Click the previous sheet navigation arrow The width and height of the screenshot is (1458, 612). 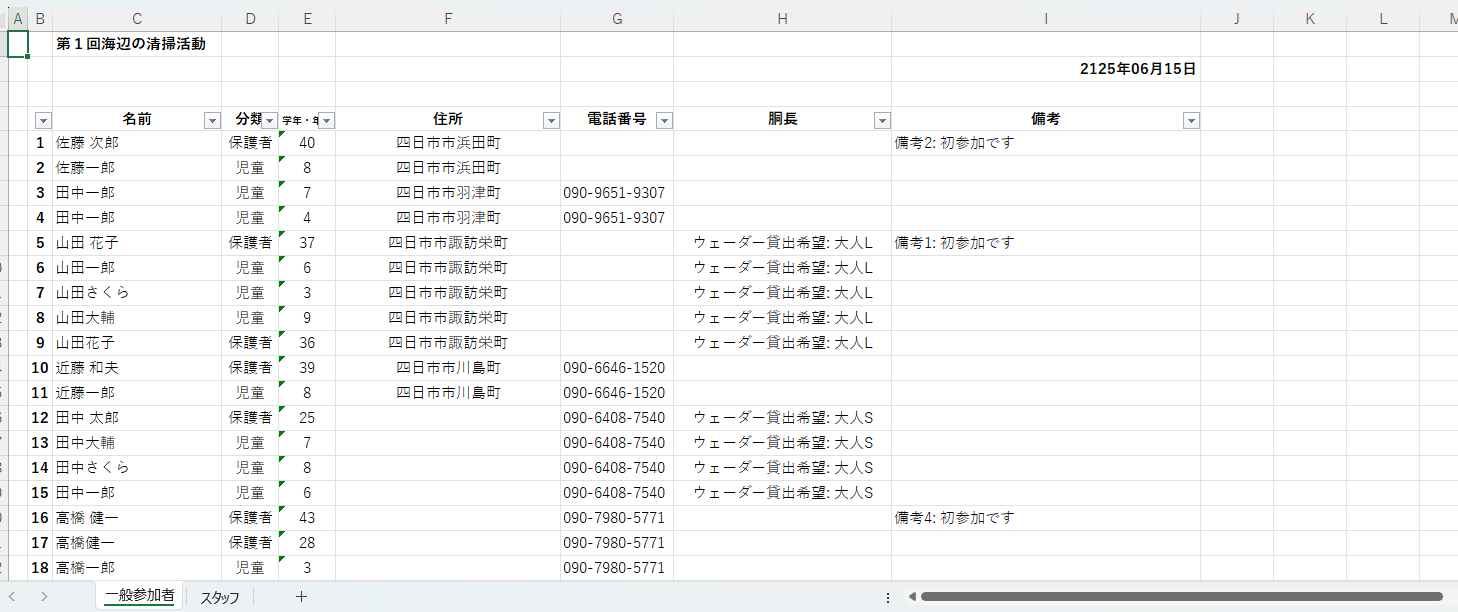point(11,597)
